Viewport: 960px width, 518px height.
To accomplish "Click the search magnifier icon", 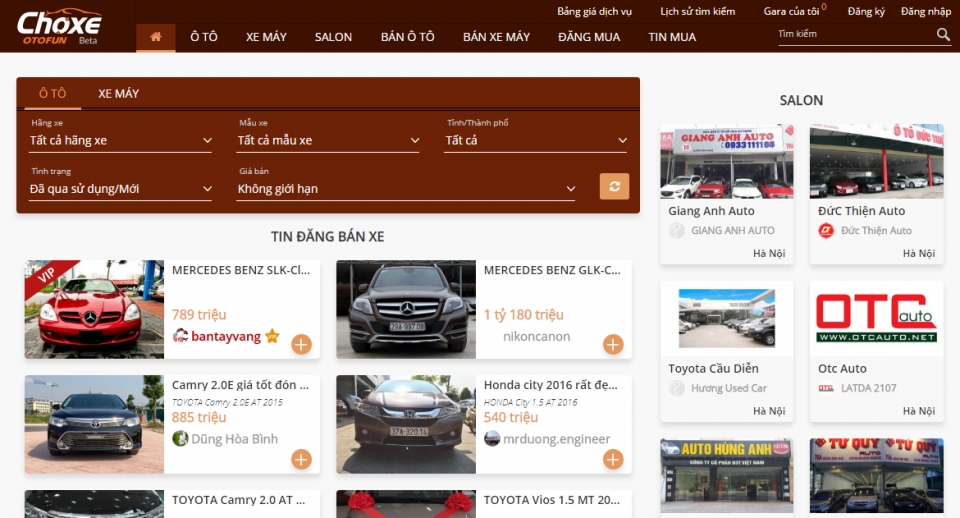I will tap(943, 34).
